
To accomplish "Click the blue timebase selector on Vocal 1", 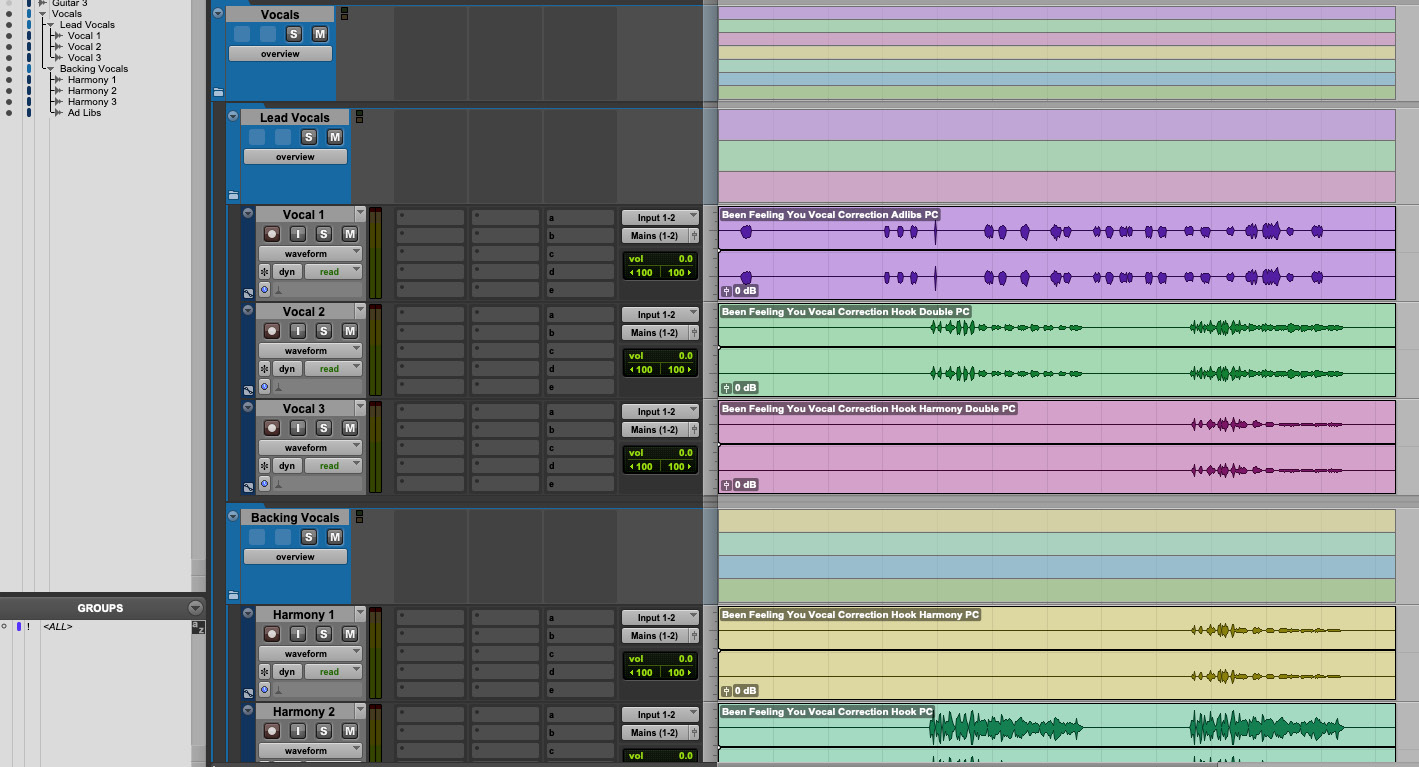I will [x=265, y=289].
